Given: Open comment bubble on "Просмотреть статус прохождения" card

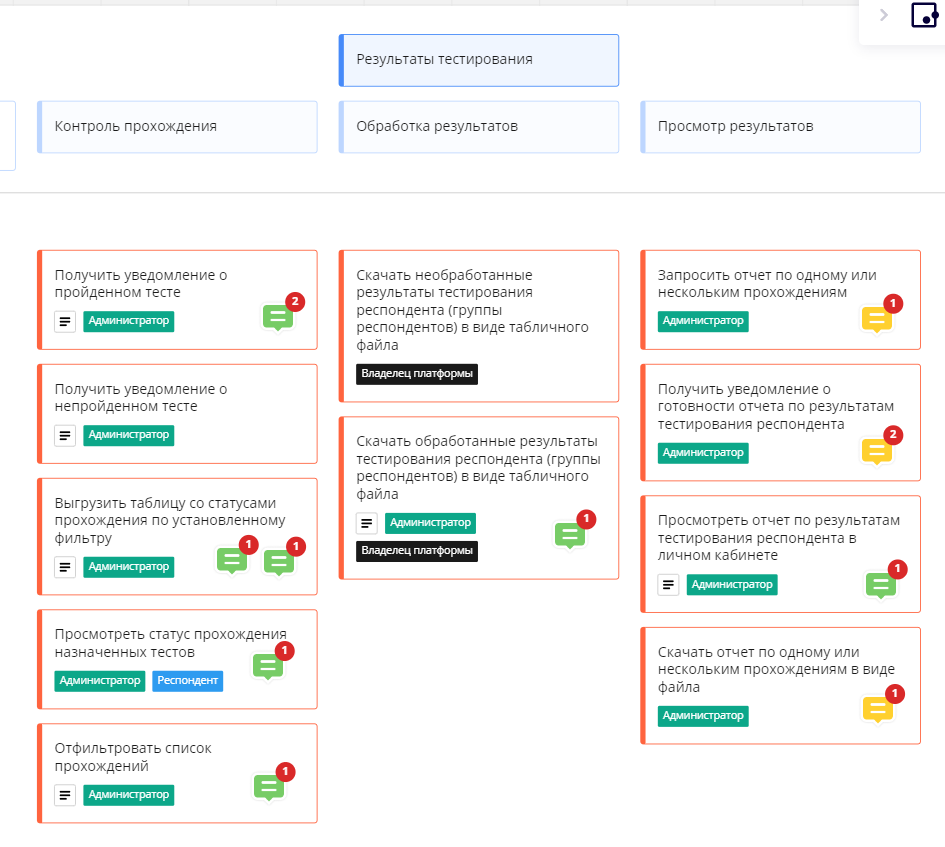Looking at the screenshot, I should point(268,667).
